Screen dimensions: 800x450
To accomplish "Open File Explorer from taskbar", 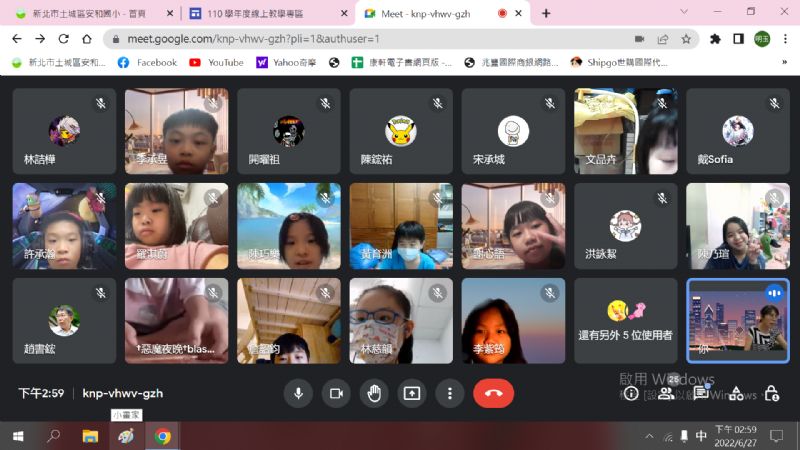I will coord(90,436).
